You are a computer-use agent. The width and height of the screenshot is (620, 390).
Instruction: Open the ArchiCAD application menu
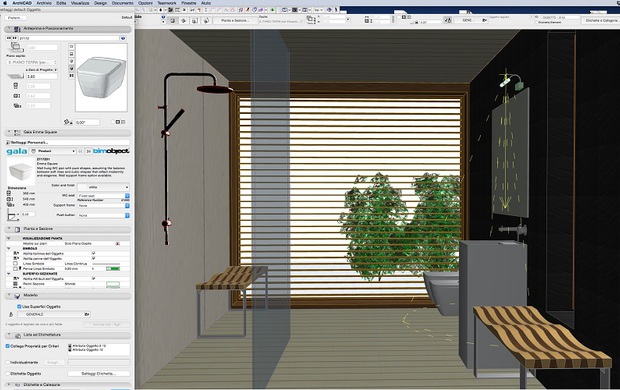point(22,3)
